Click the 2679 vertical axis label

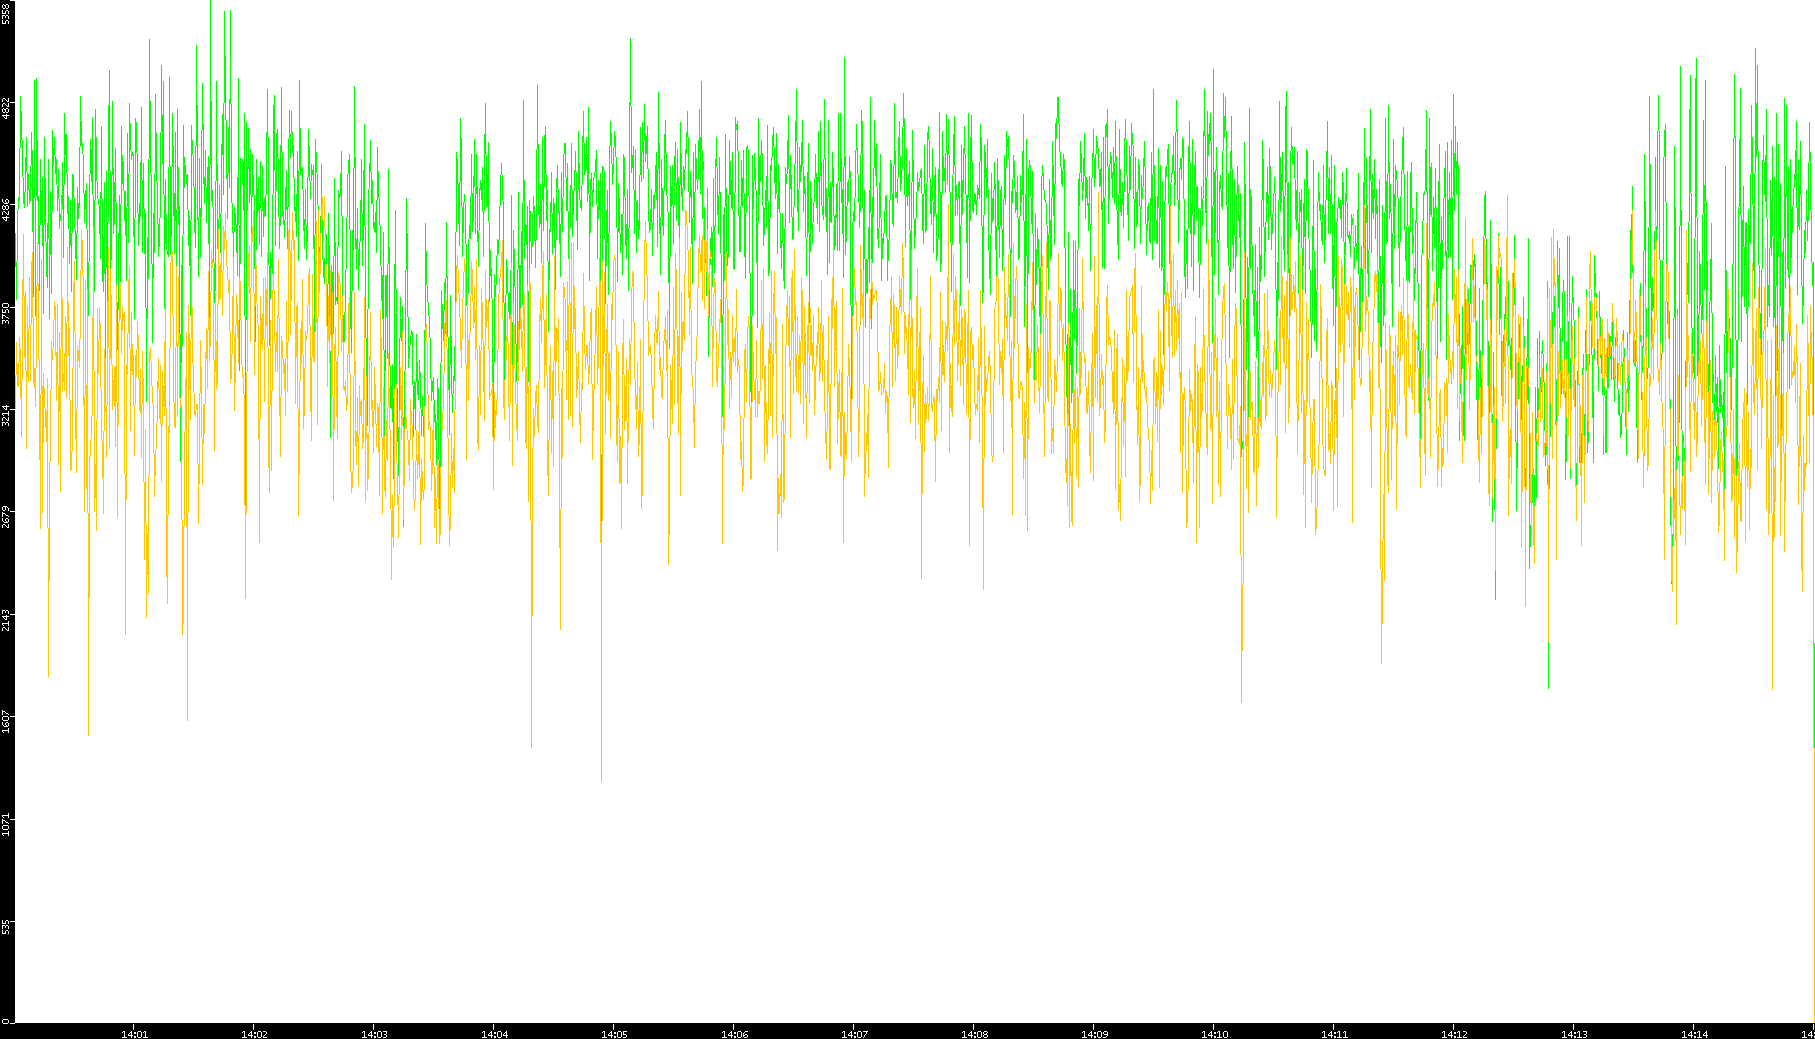click(6, 517)
